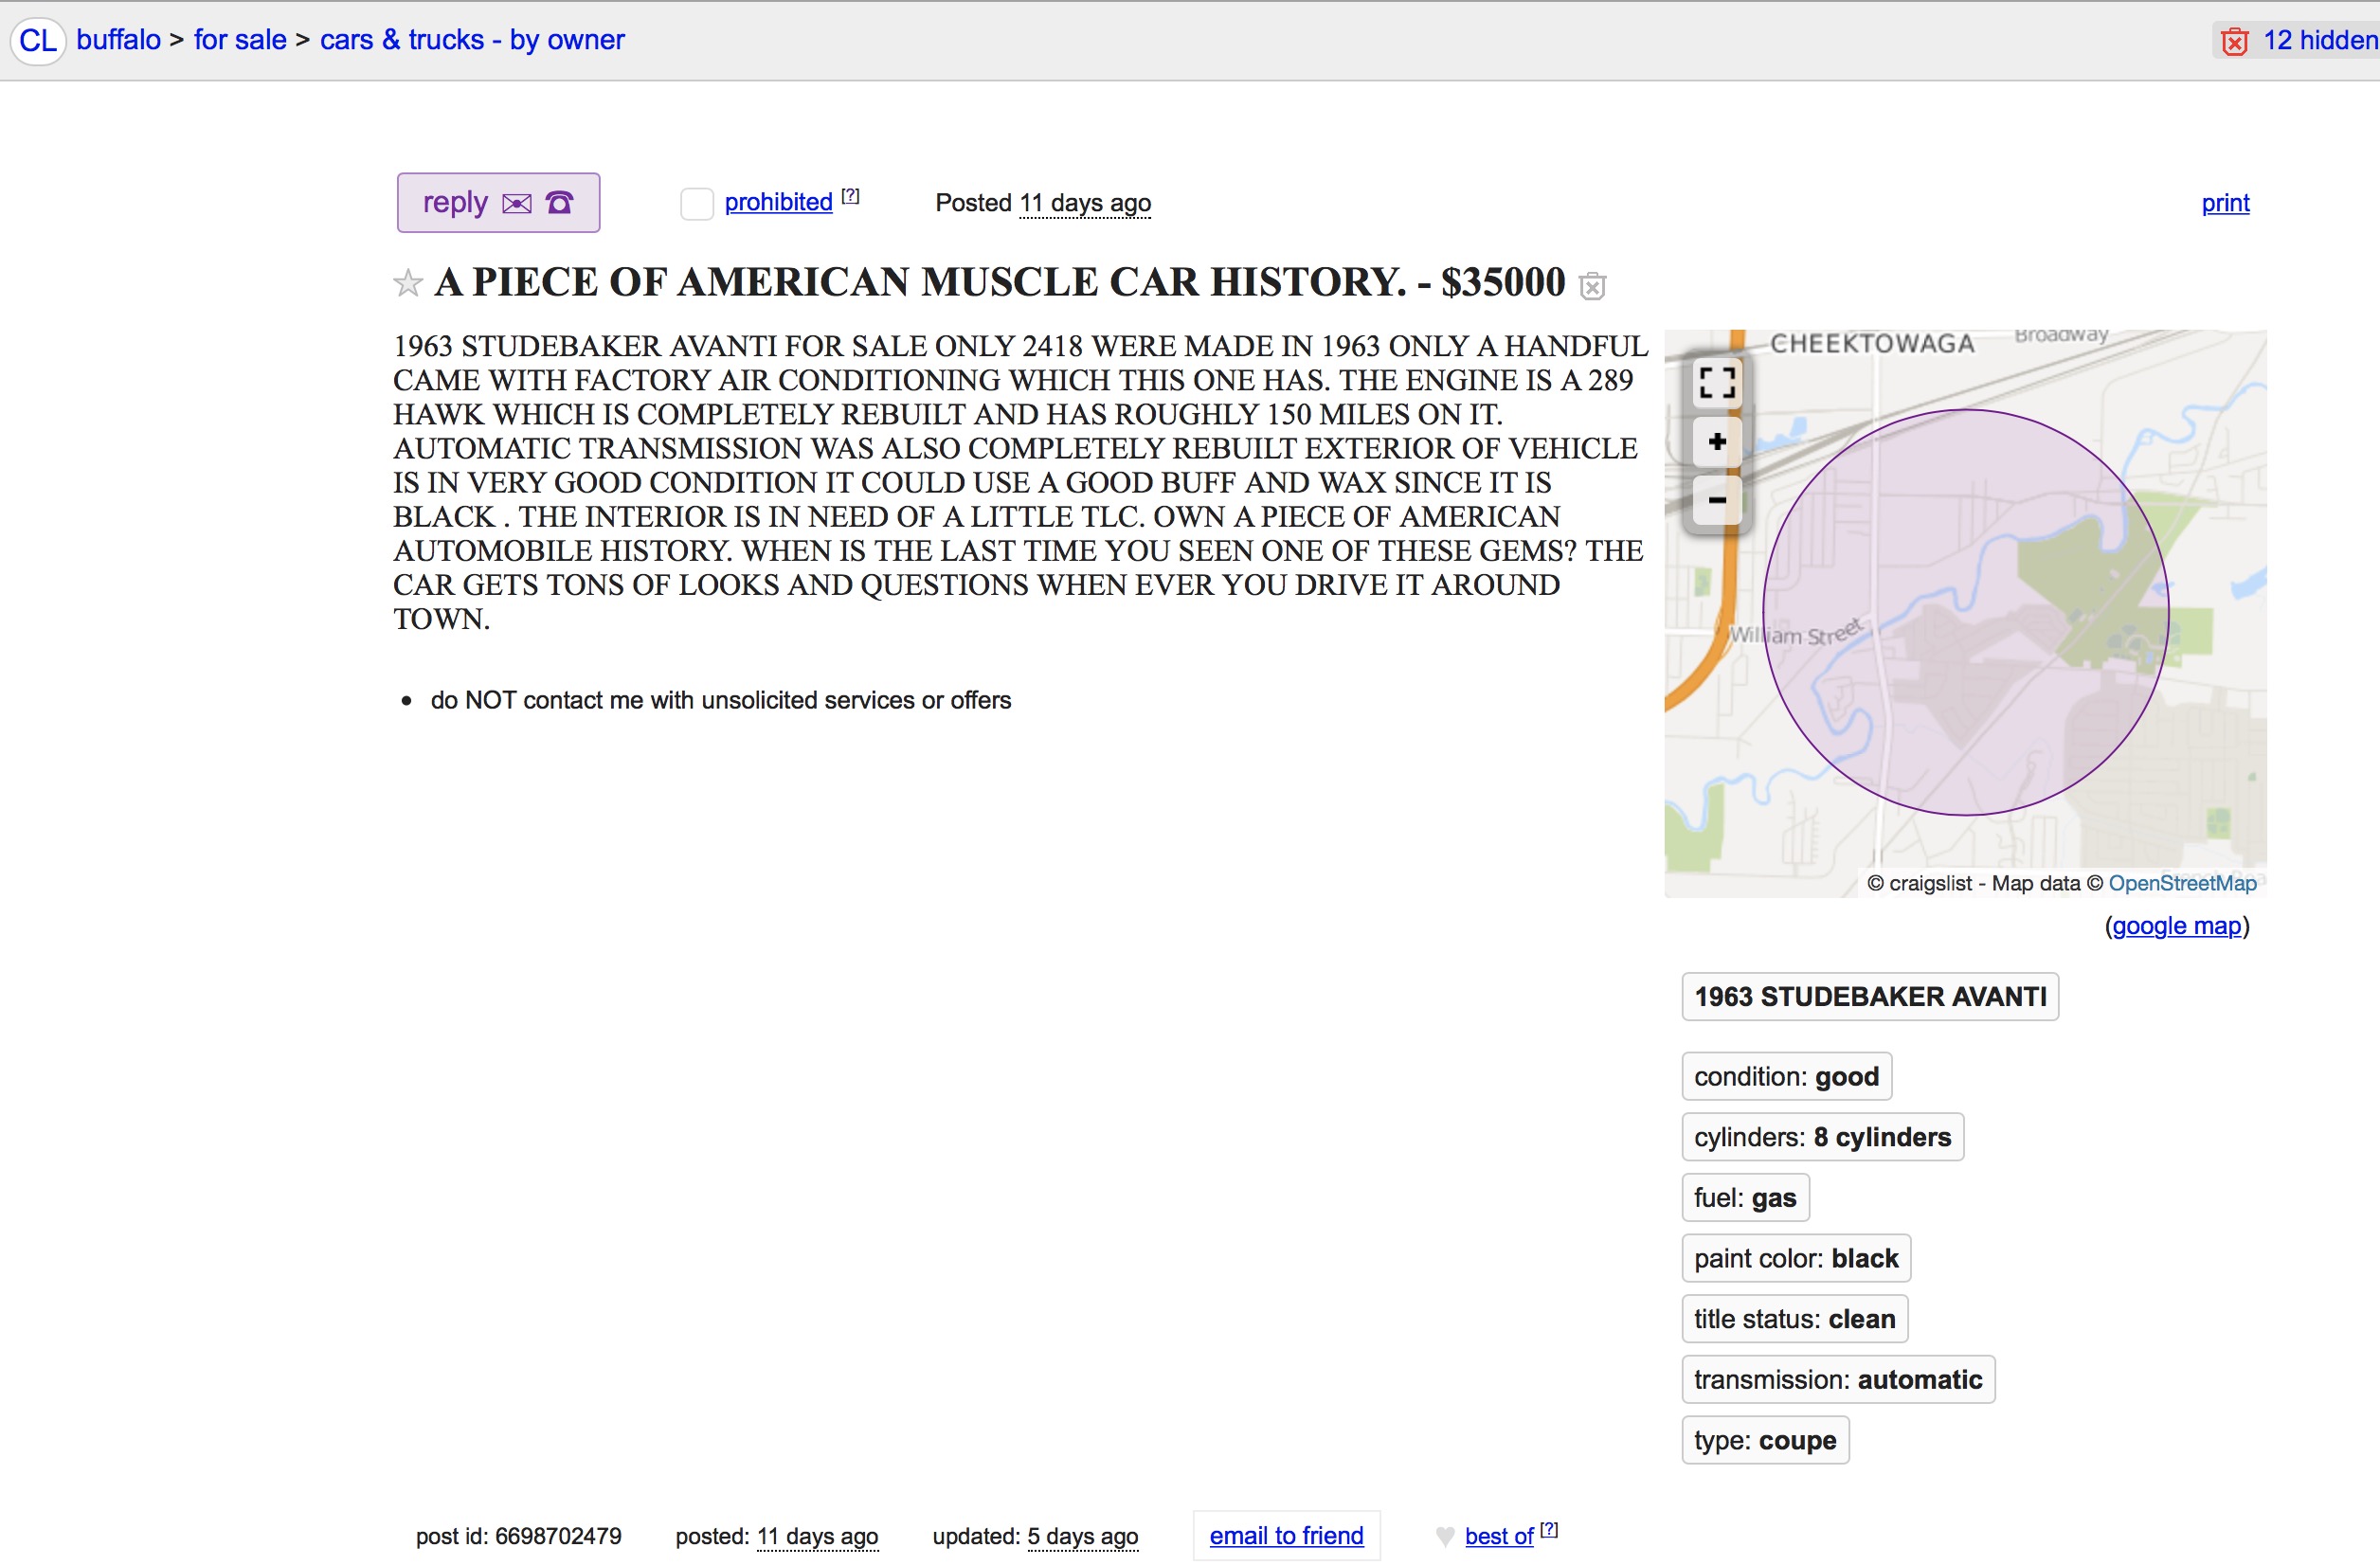The image size is (2380, 1565).
Task: Open cars & trucks - by owner category
Action: point(472,40)
